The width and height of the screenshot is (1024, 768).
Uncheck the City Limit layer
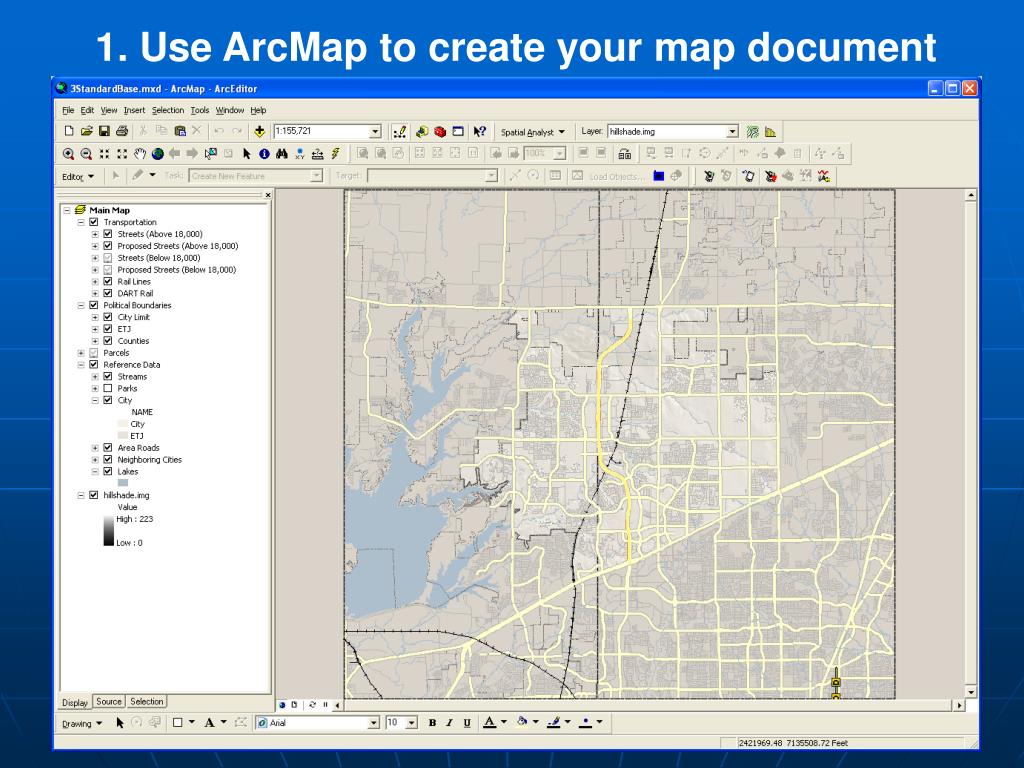[108, 317]
